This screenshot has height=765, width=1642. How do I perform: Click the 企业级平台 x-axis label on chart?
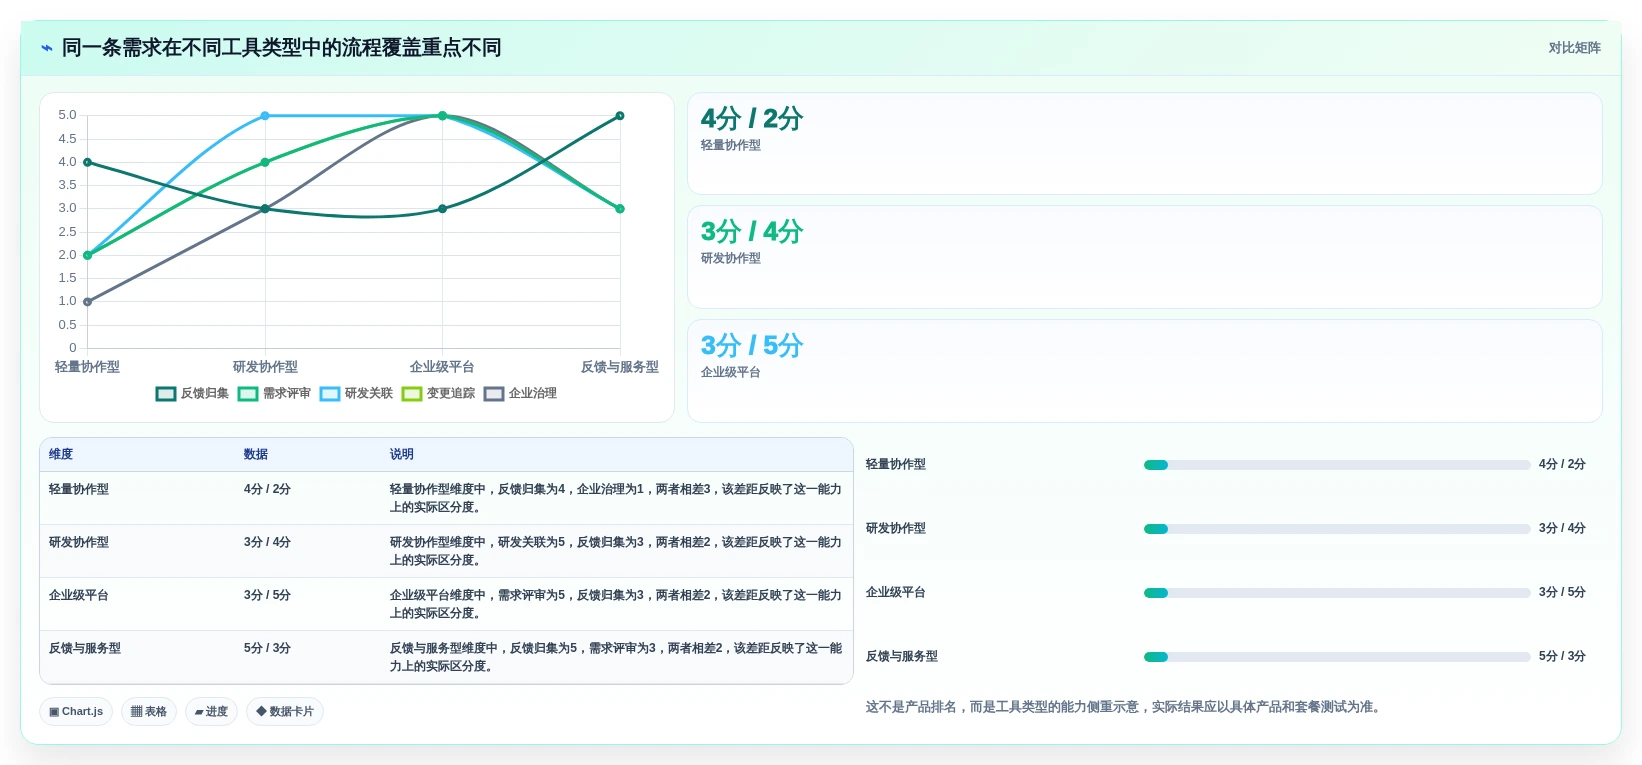tap(442, 367)
